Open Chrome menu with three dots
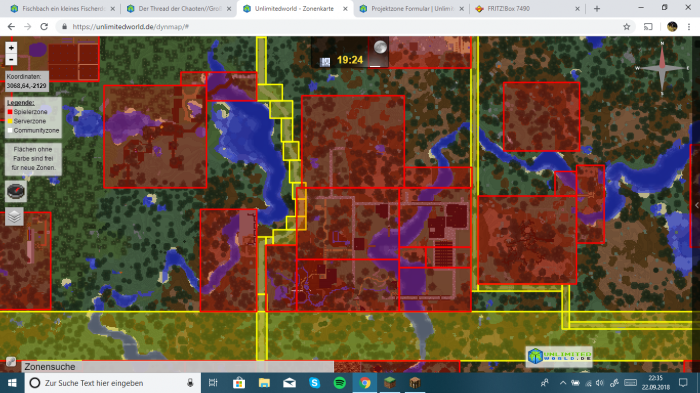 (689, 27)
